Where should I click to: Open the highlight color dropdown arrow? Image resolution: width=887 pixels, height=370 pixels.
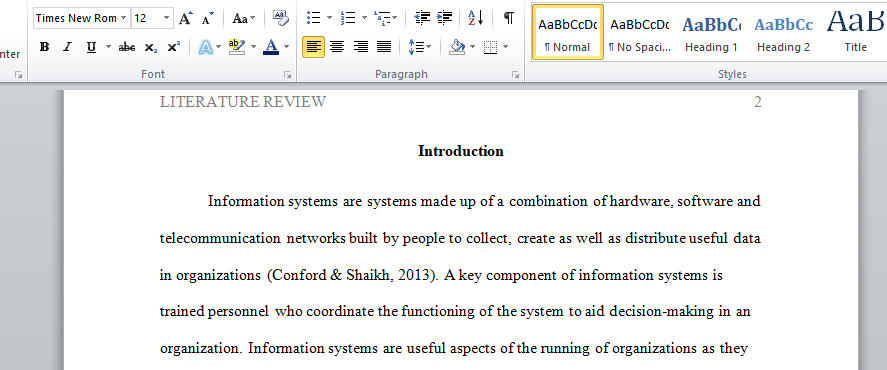(253, 48)
